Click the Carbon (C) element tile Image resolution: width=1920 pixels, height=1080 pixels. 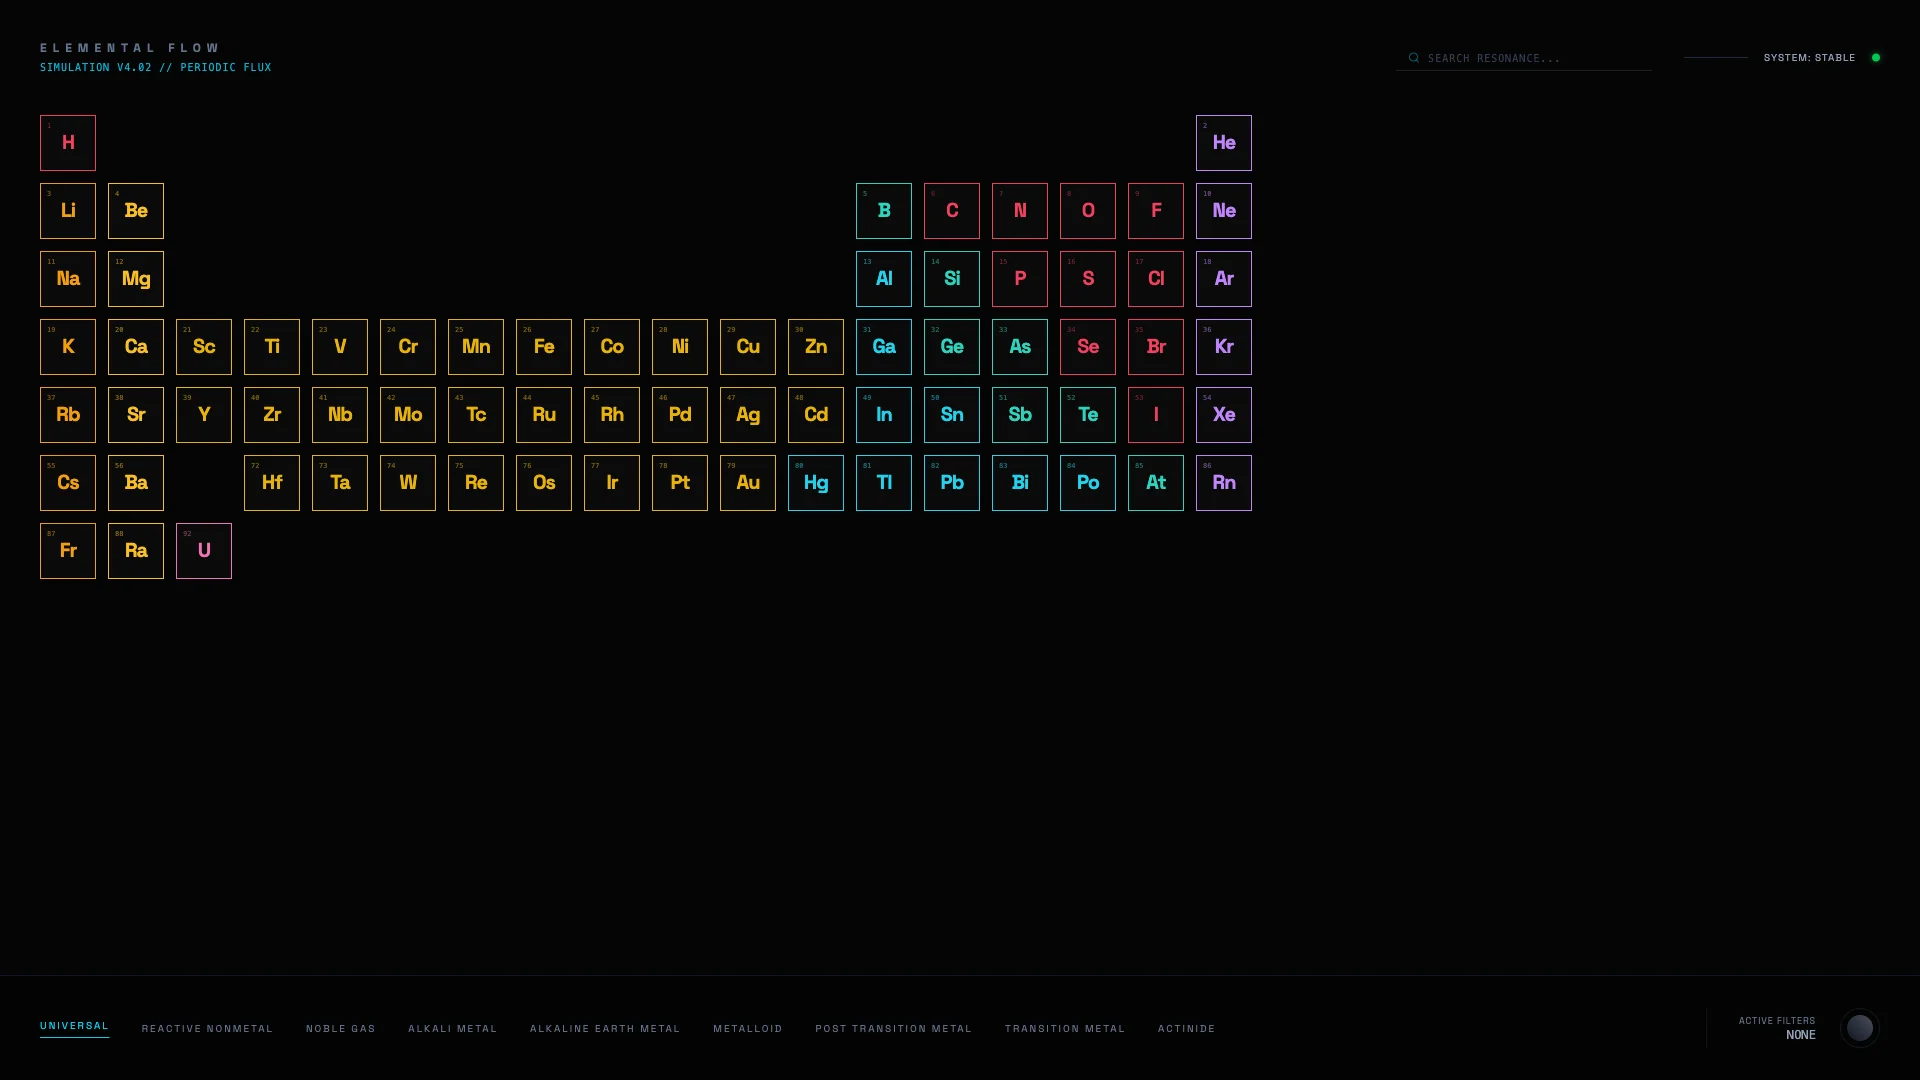(x=952, y=211)
